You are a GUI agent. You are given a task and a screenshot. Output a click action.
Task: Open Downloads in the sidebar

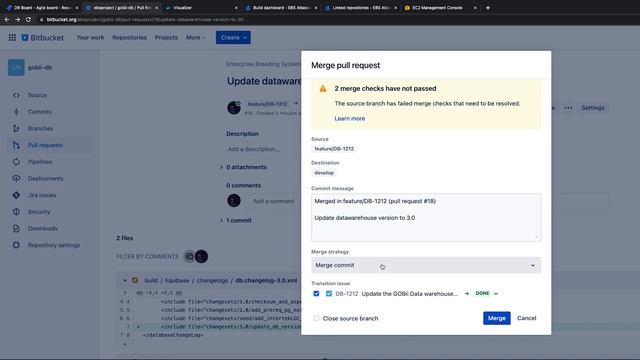click(42, 229)
